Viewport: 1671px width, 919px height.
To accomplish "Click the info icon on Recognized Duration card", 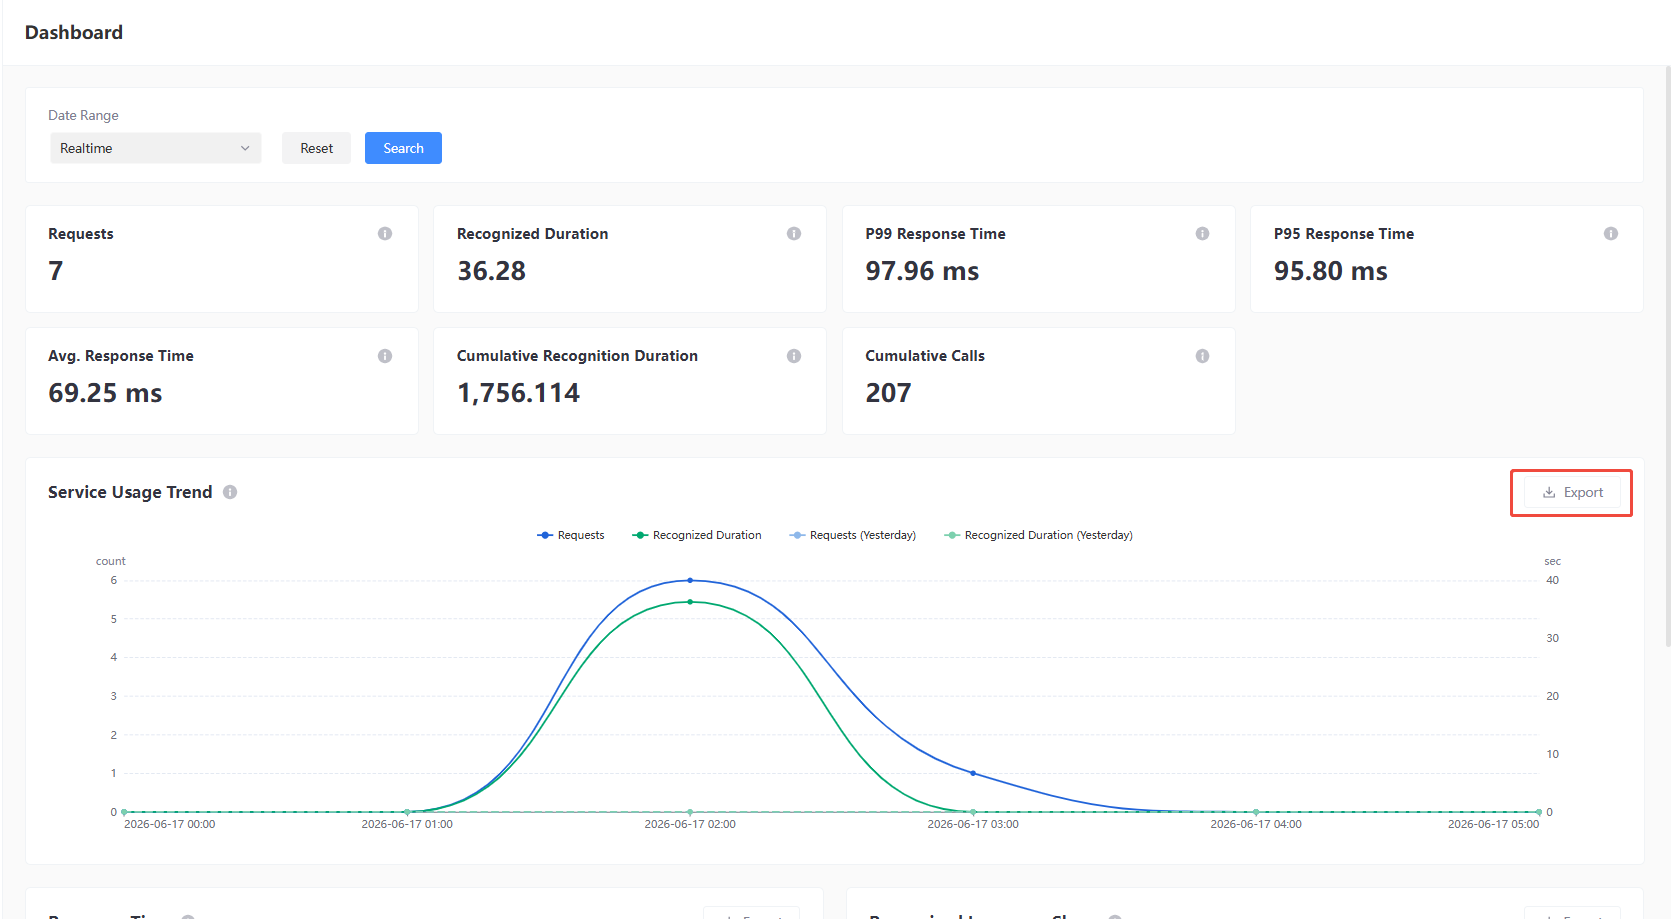I will [794, 234].
